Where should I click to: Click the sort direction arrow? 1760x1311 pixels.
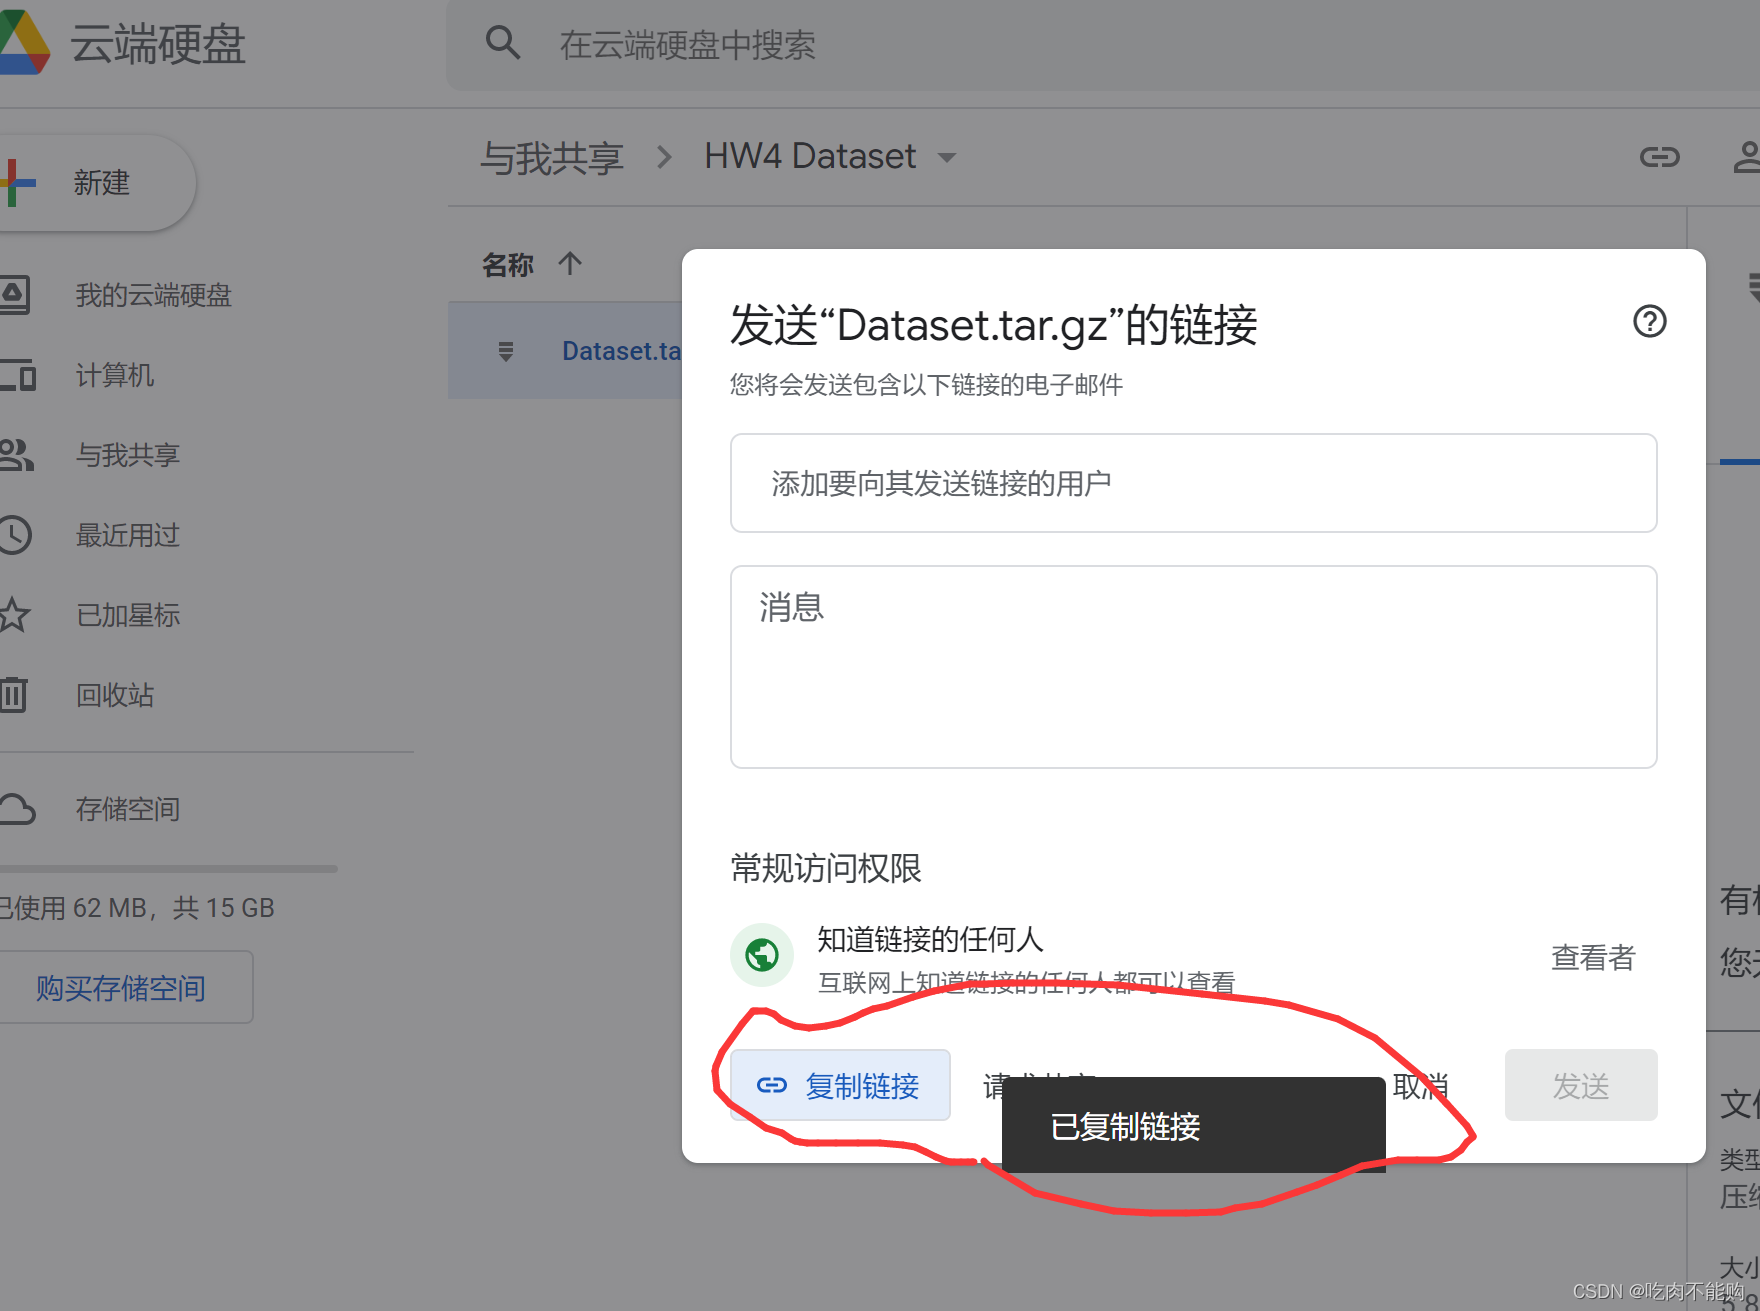[x=570, y=264]
